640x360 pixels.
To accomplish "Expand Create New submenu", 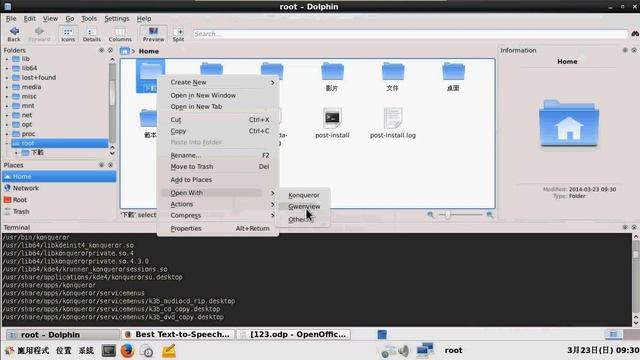I will point(218,82).
